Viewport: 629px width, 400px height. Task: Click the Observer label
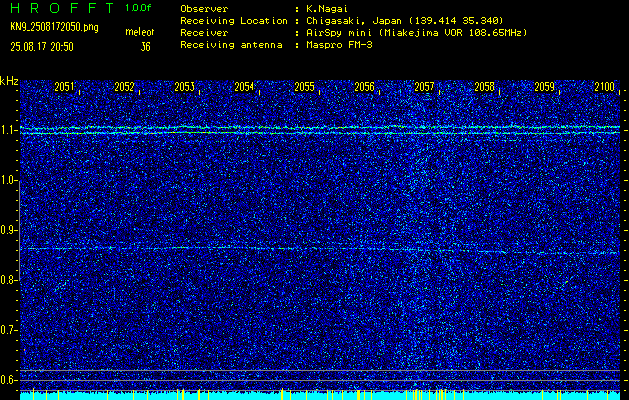click(x=204, y=8)
